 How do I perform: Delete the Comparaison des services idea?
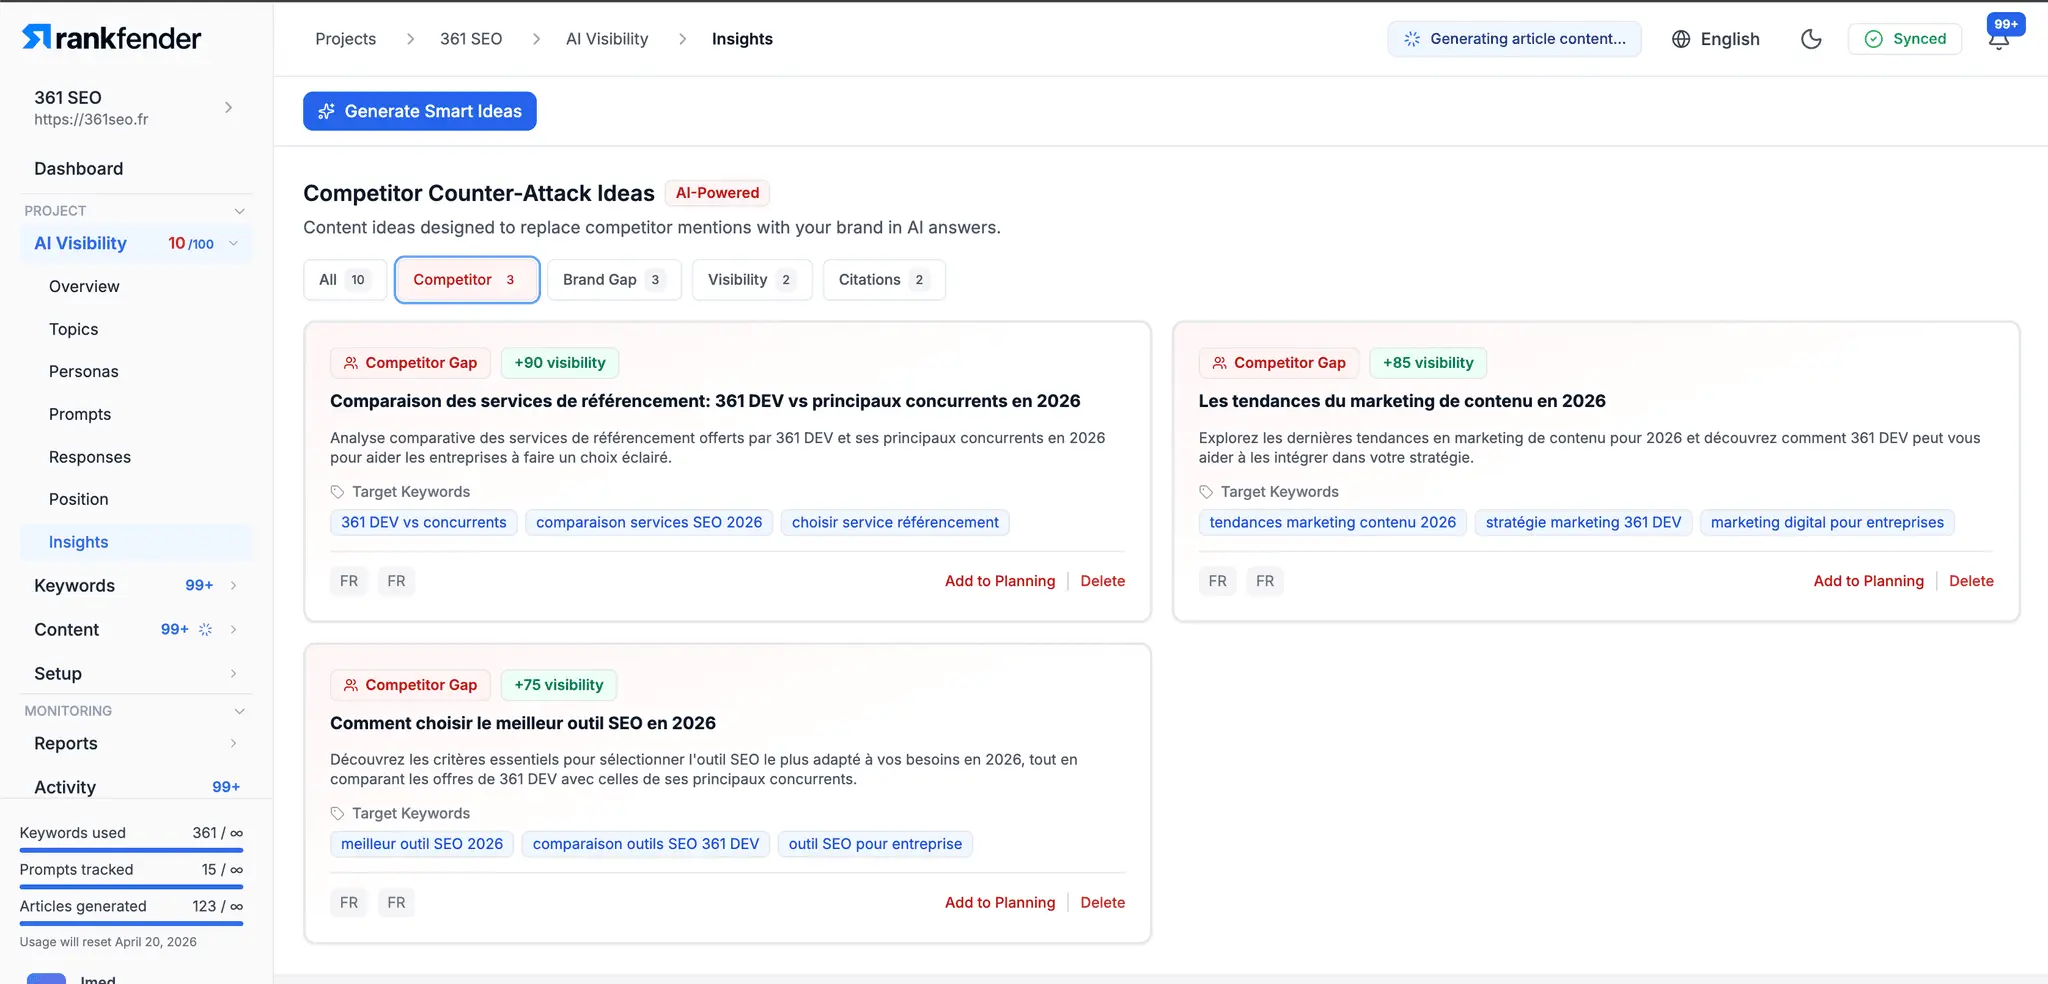(x=1103, y=581)
